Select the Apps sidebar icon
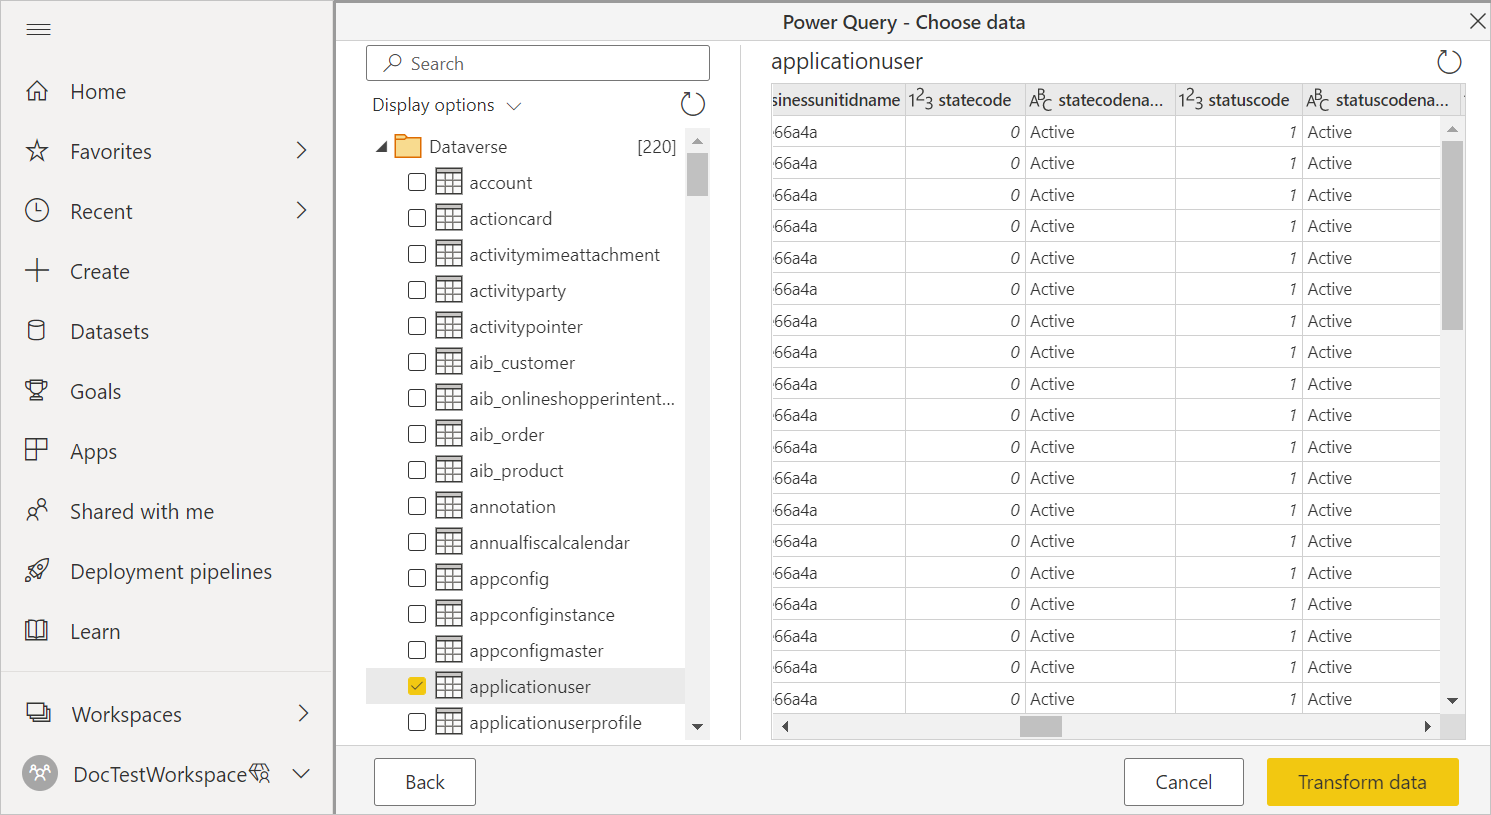 tap(37, 451)
